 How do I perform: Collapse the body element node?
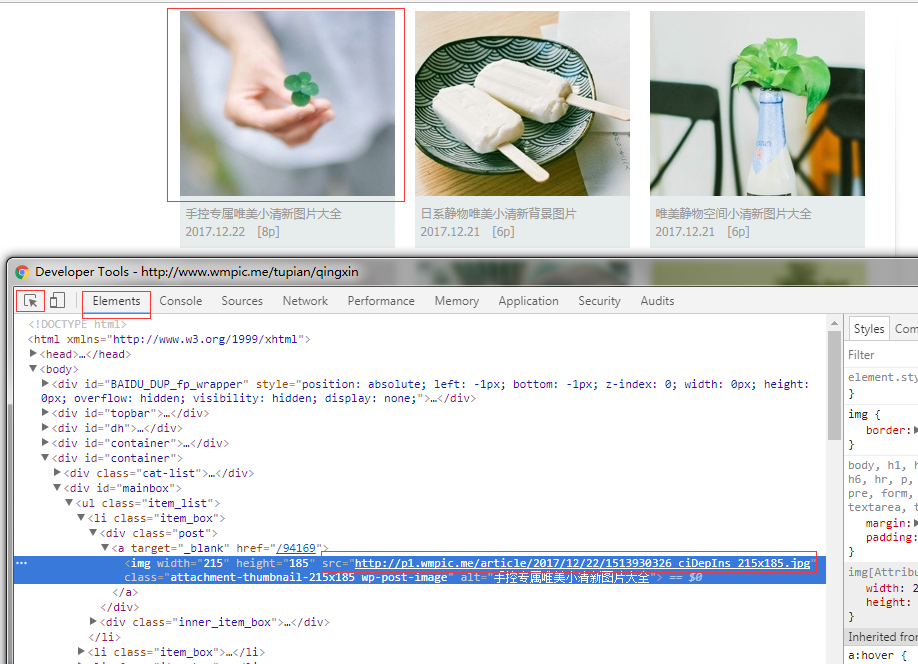pyautogui.click(x=33, y=369)
